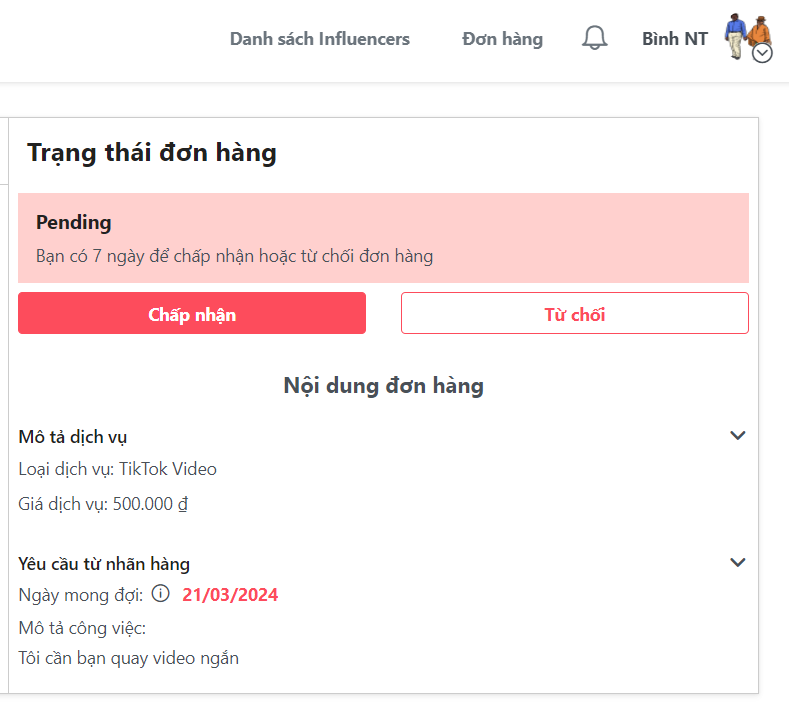Click the job description text about short video

pyautogui.click(x=129, y=658)
